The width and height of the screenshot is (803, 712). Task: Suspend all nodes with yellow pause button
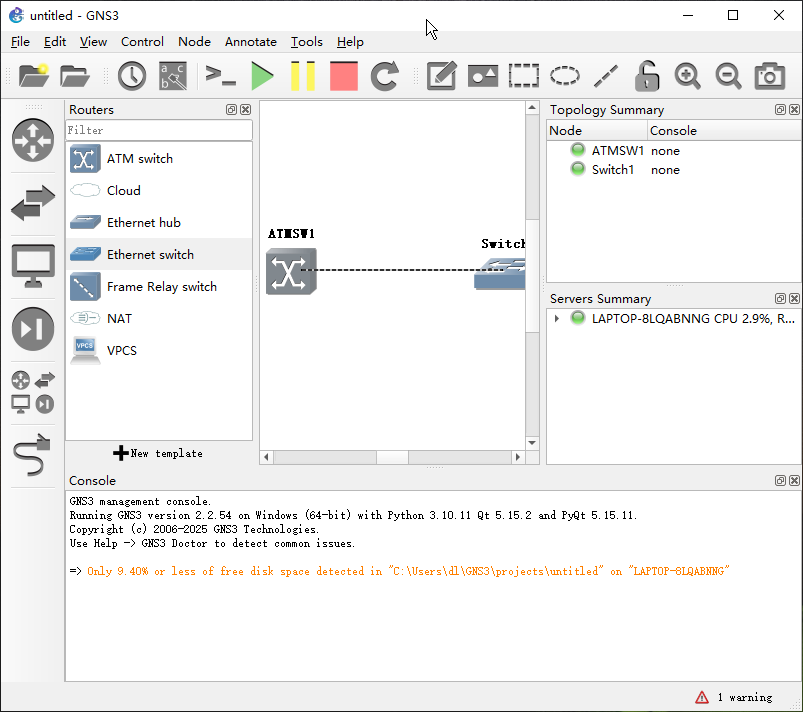tap(303, 76)
